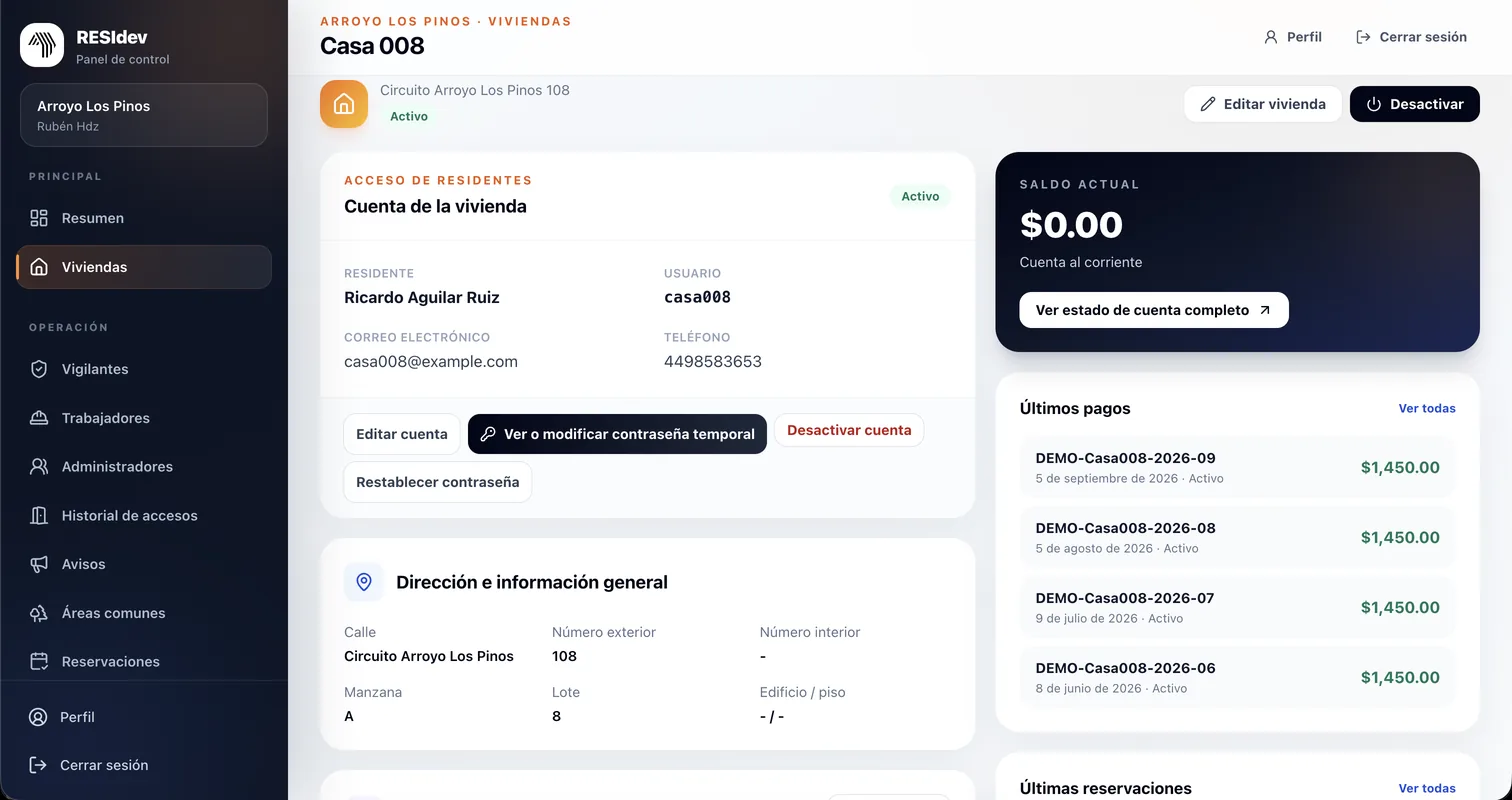
Task: Open payment DEMO-Casa008-2026-08
Action: tap(1238, 537)
